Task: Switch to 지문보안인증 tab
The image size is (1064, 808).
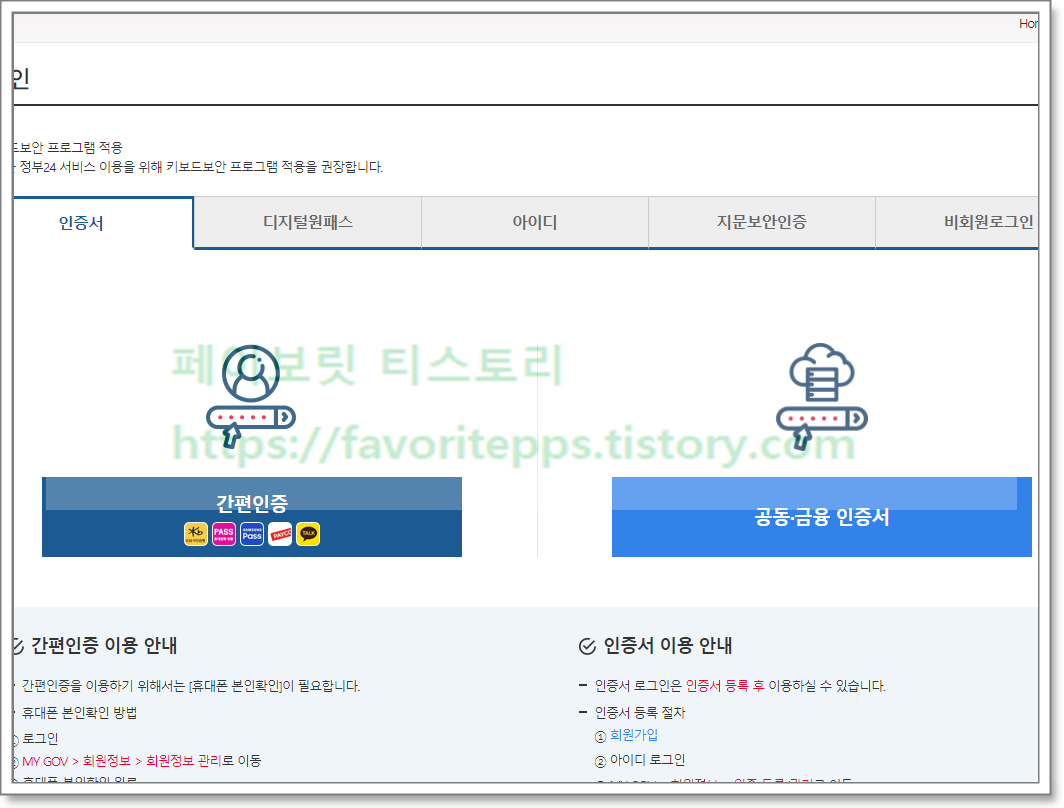Action: pos(761,223)
